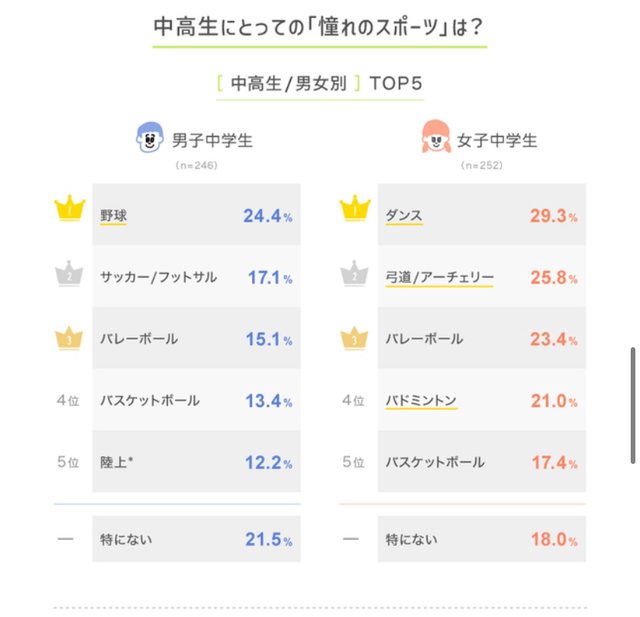Click the gold crown beside 野球
This screenshot has width=640, height=617.
pyautogui.click(x=69, y=212)
